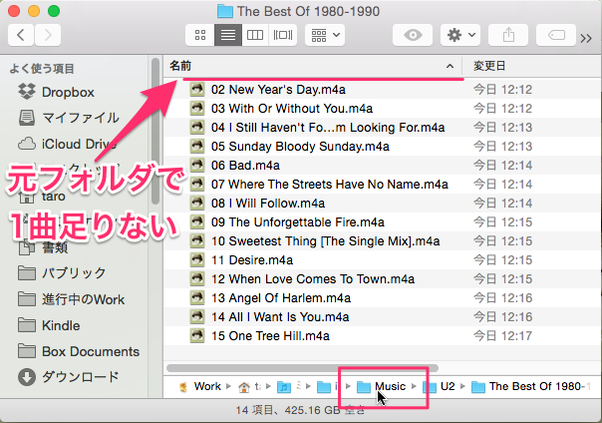Click Music folder in the path bar
The image size is (602, 423).
point(381,387)
